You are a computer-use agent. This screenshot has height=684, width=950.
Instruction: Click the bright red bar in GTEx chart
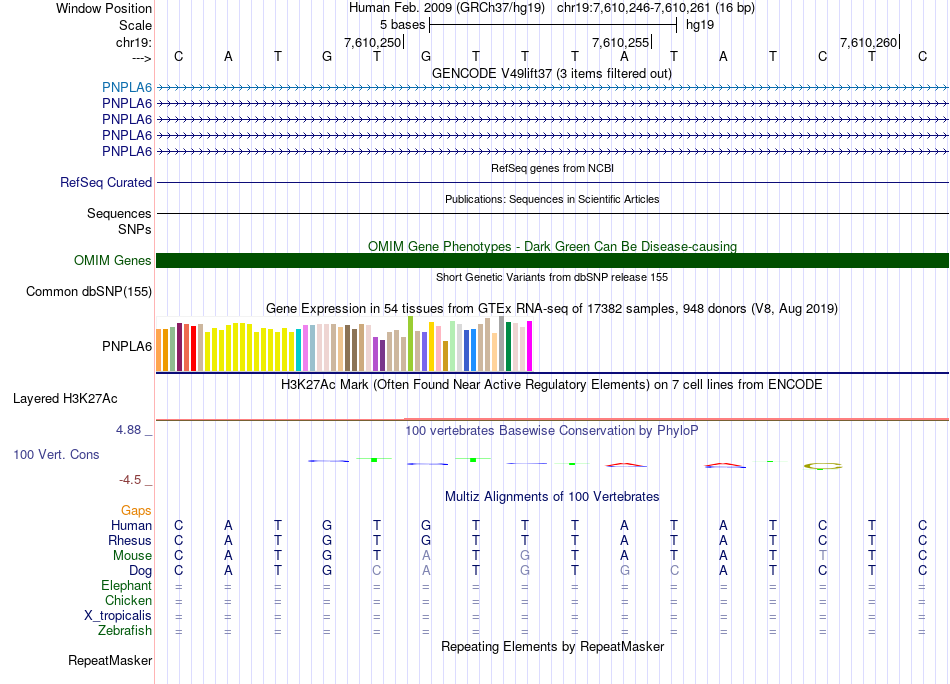[x=193, y=348]
